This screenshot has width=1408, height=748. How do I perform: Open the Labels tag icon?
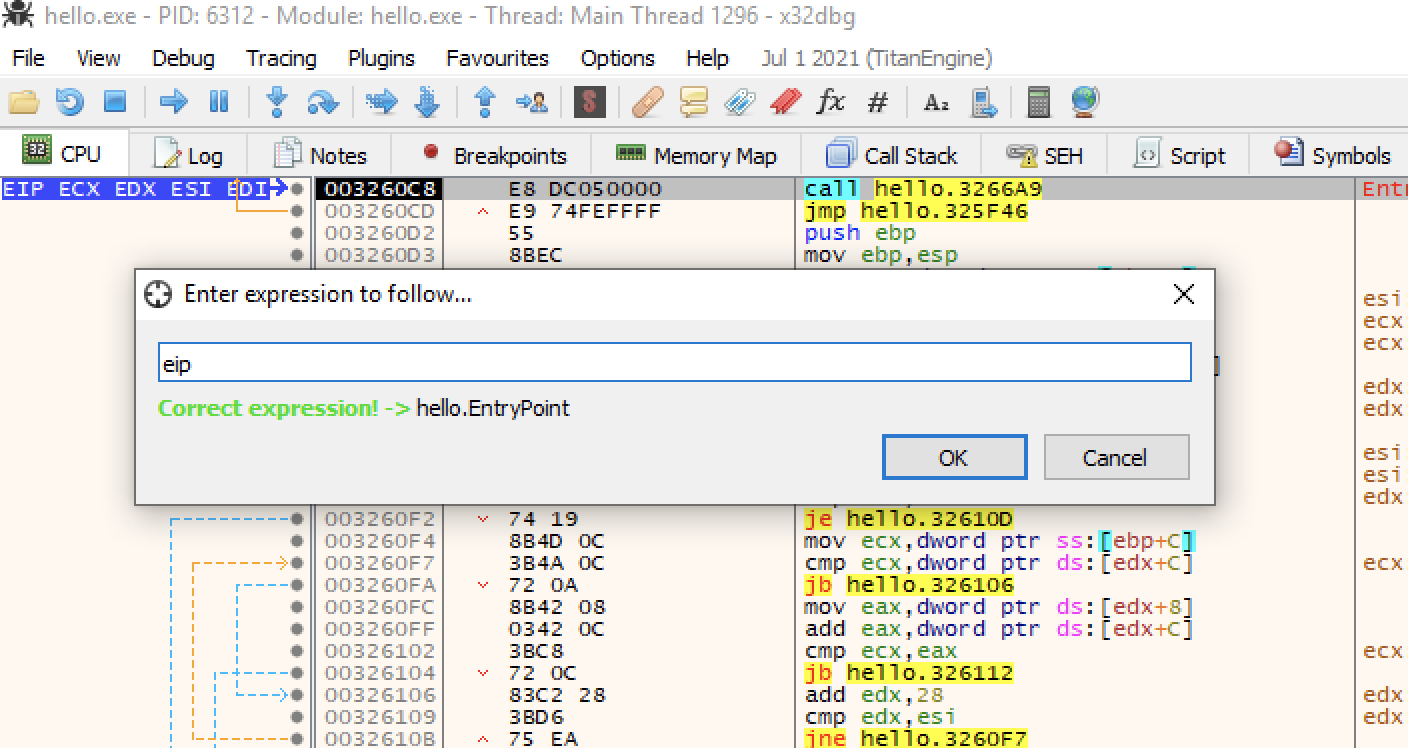739,101
